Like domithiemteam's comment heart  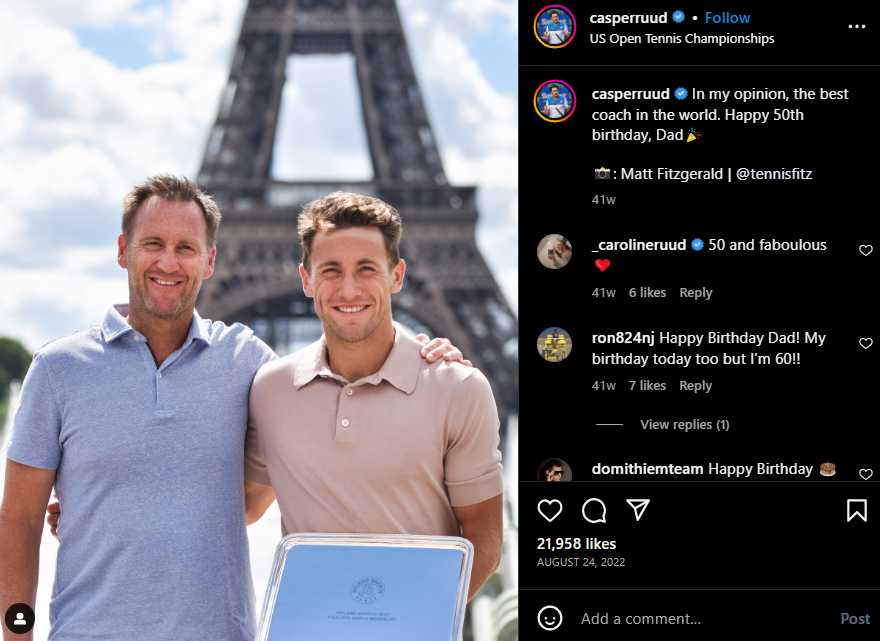(865, 474)
